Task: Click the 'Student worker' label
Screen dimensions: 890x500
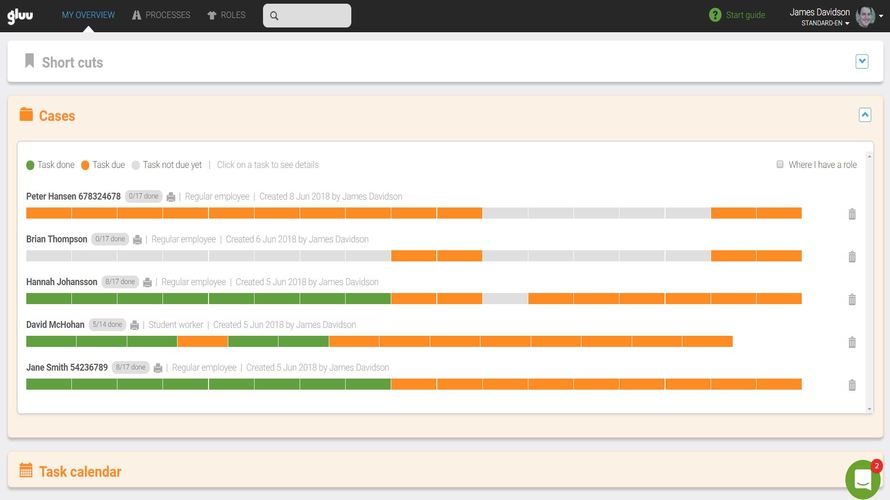Action: 176,325
